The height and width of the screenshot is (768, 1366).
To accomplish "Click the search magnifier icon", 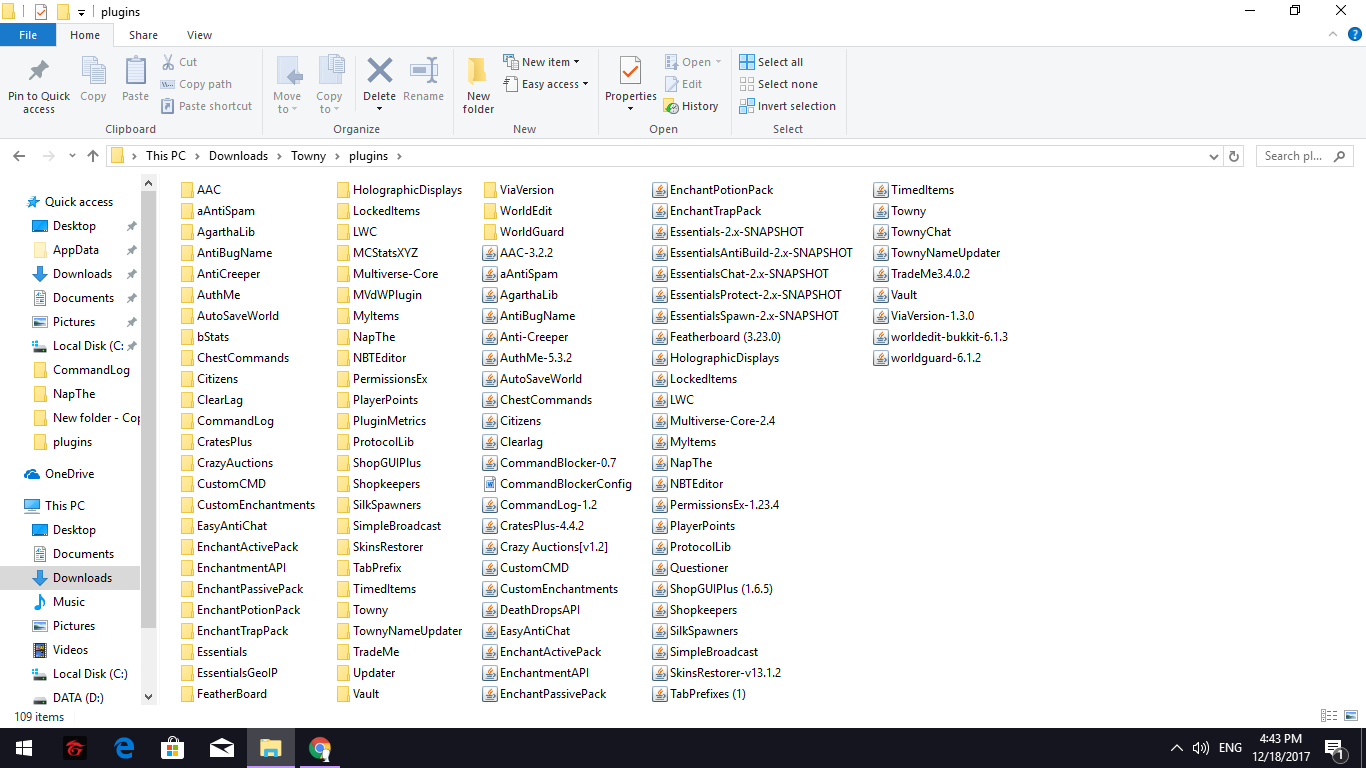I will pos(1340,156).
